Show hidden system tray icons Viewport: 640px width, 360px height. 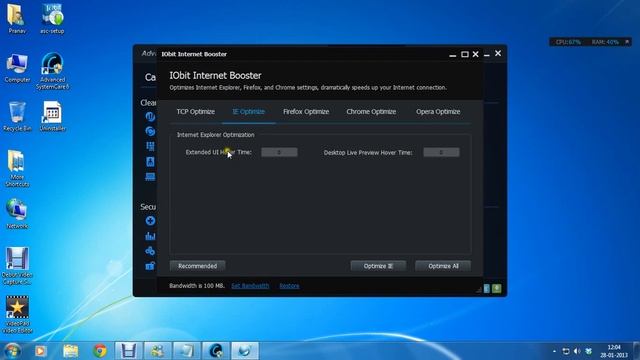coord(554,351)
